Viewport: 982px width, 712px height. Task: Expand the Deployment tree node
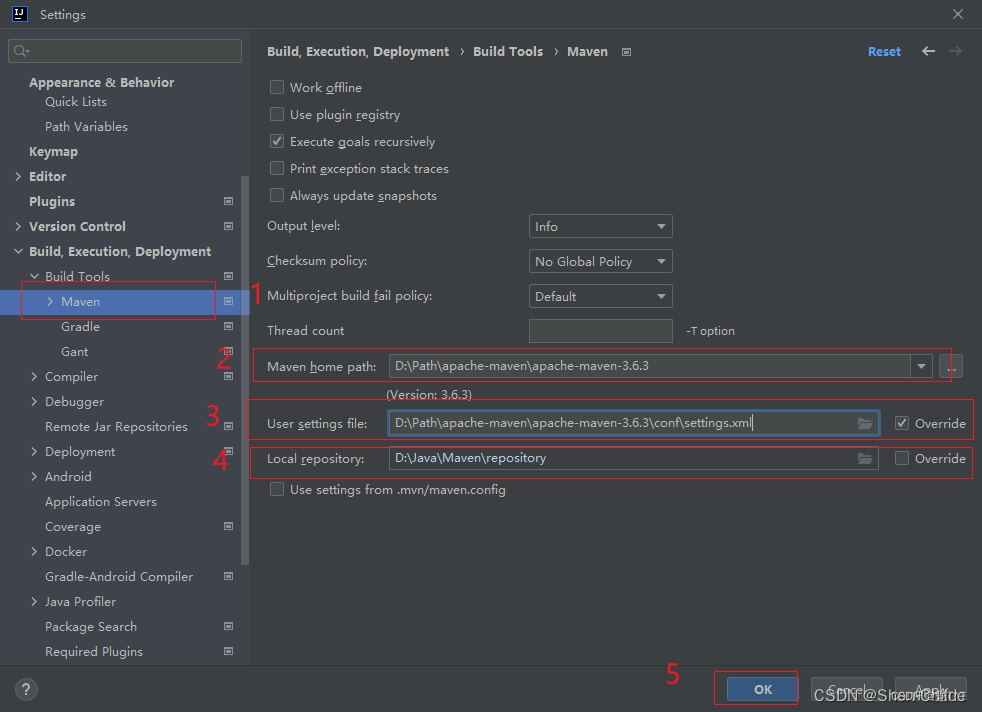coord(34,451)
